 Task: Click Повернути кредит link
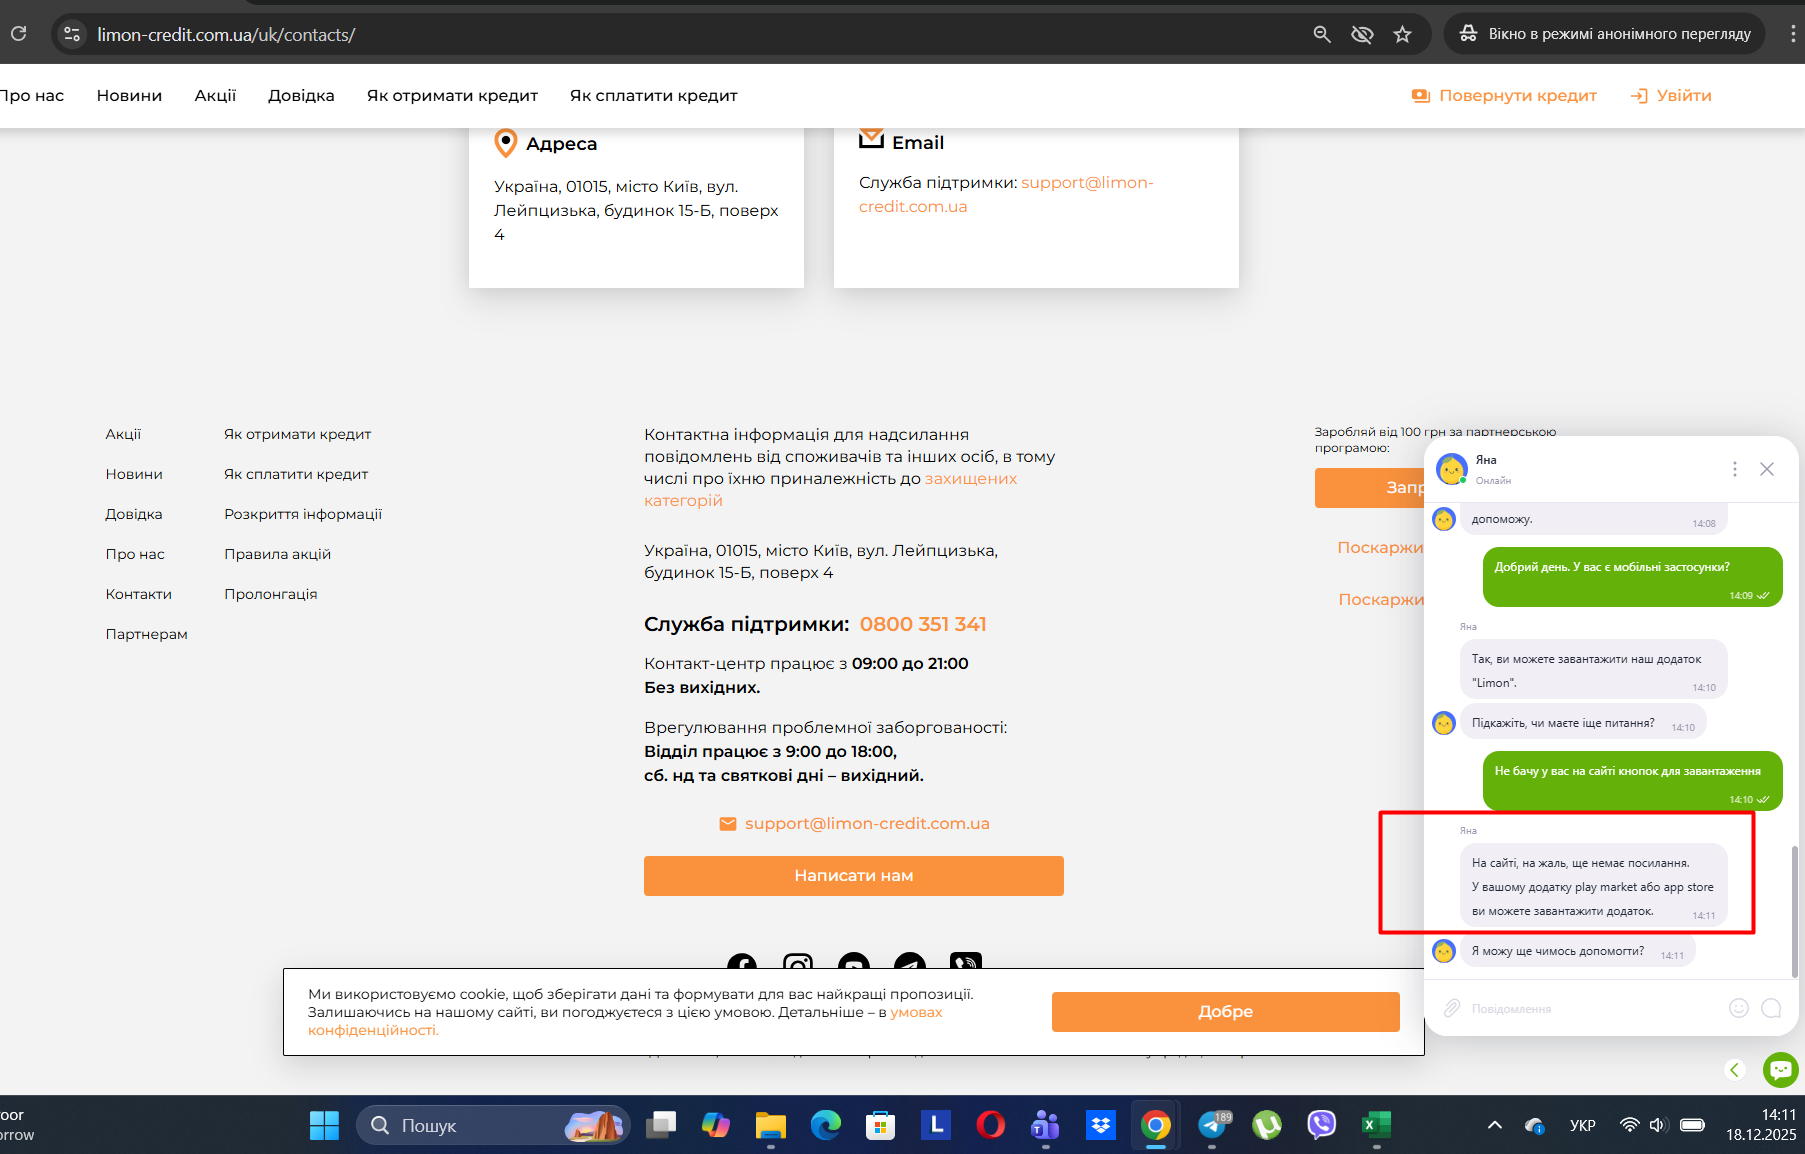click(x=1504, y=96)
